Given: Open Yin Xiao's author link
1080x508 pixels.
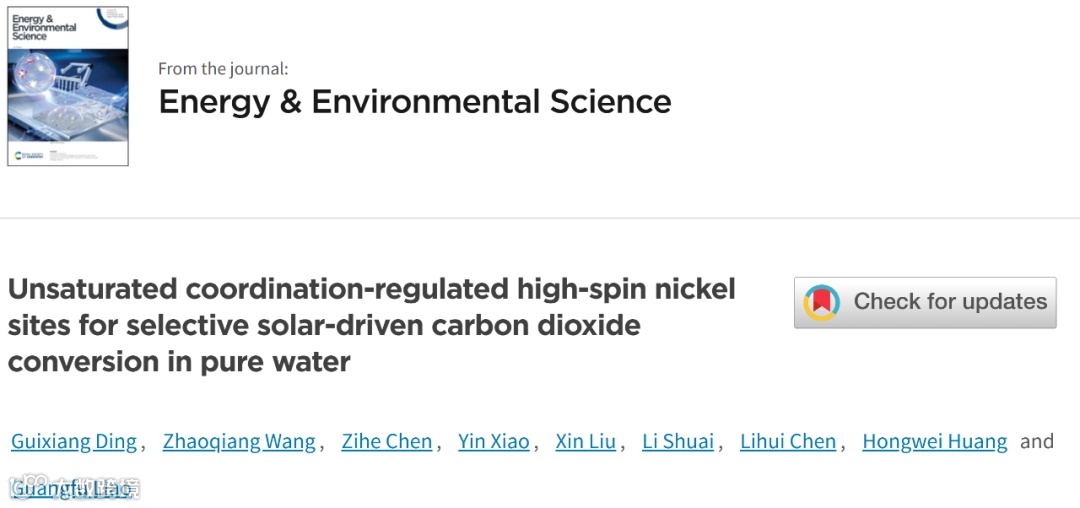Looking at the screenshot, I should [x=494, y=441].
